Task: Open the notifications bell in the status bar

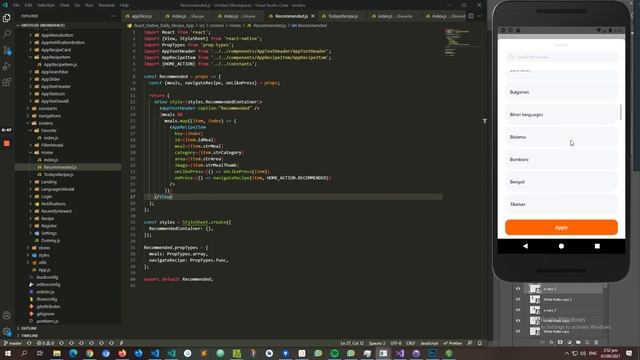Action: coord(480,343)
